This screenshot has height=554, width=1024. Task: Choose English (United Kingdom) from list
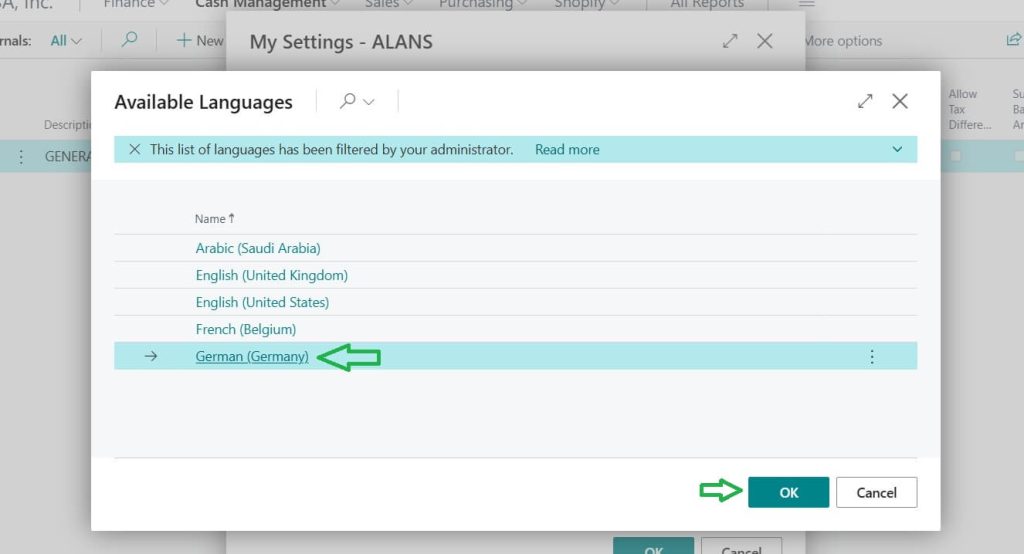pyautogui.click(x=271, y=275)
